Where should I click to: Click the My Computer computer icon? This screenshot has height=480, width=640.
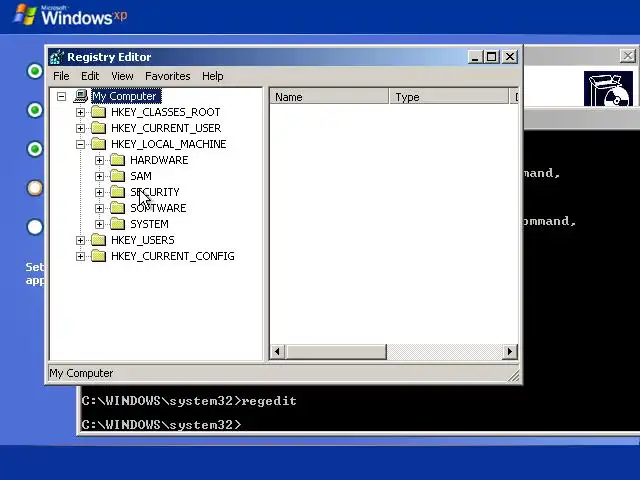[80, 96]
